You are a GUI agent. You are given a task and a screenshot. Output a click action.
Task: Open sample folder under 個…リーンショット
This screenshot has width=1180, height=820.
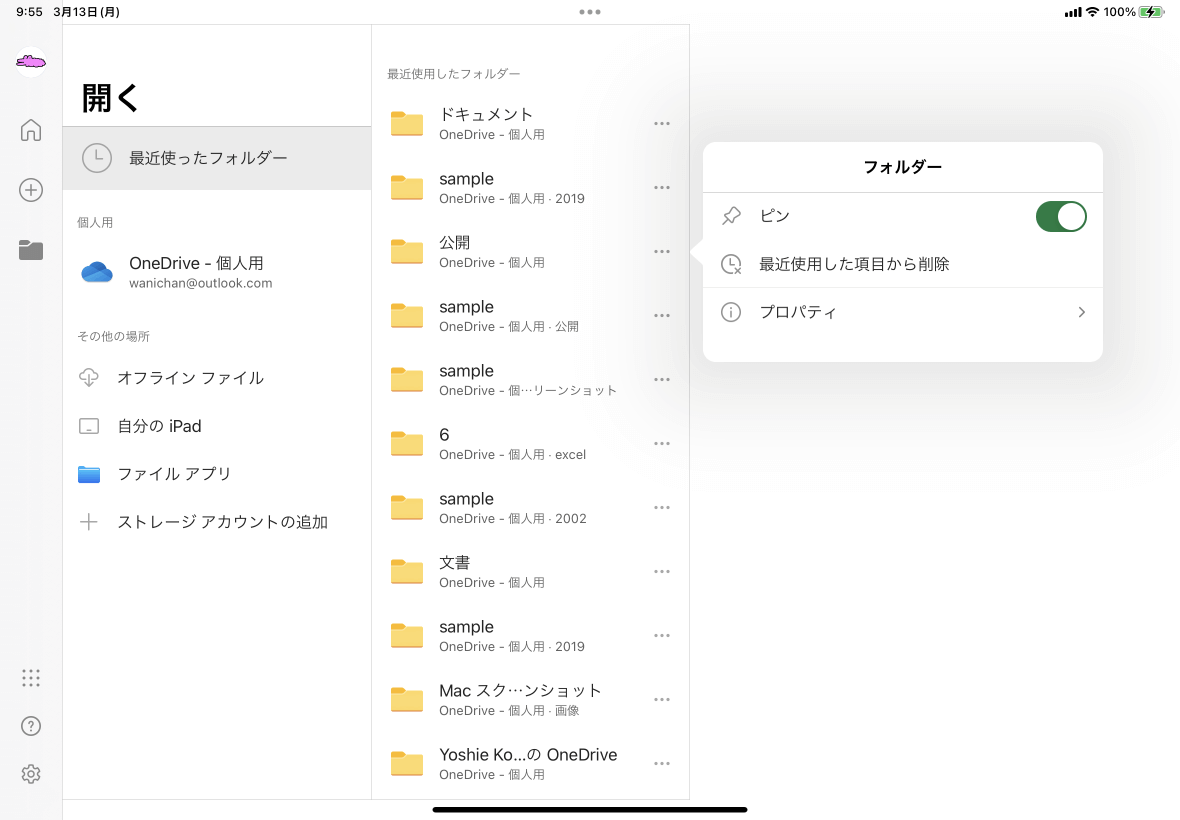(531, 380)
